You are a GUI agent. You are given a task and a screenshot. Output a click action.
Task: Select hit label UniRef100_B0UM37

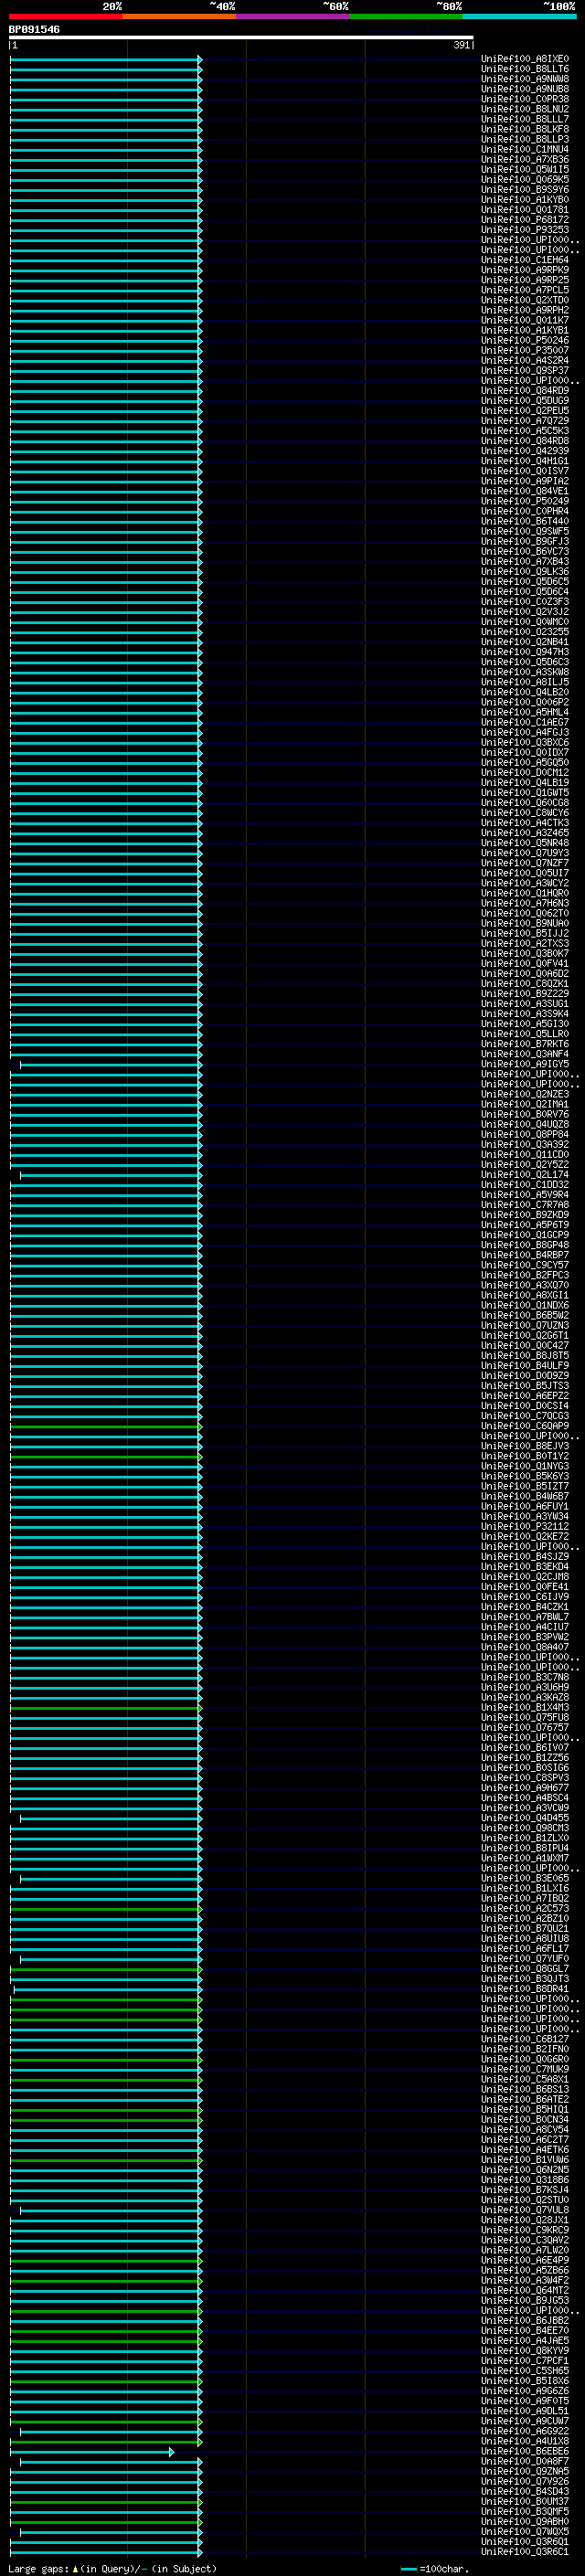click(x=524, y=2501)
